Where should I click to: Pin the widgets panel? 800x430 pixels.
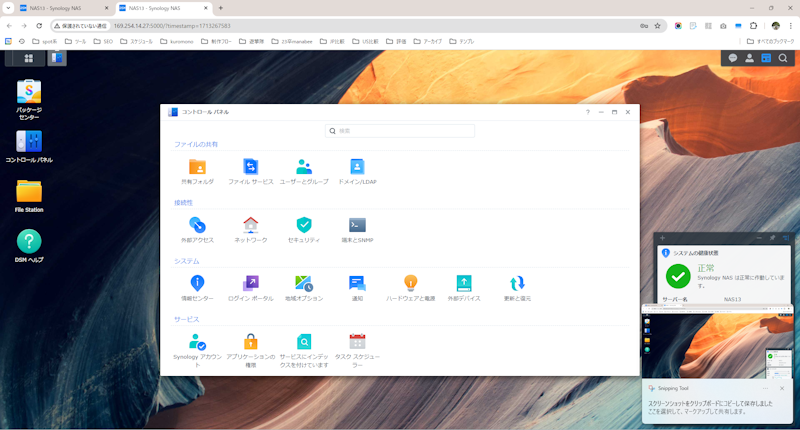click(772, 238)
